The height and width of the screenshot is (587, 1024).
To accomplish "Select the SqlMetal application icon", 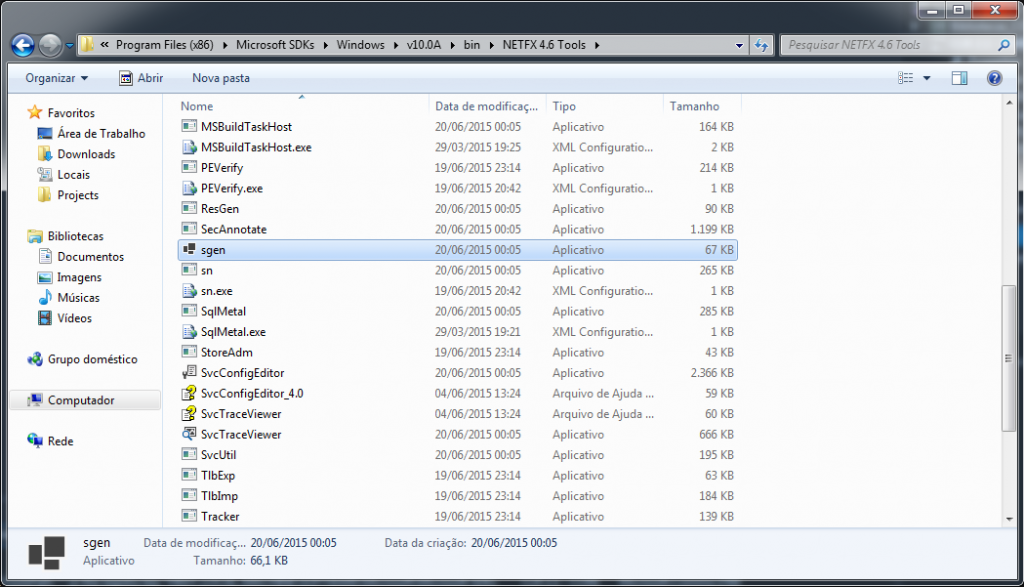I will tap(187, 311).
